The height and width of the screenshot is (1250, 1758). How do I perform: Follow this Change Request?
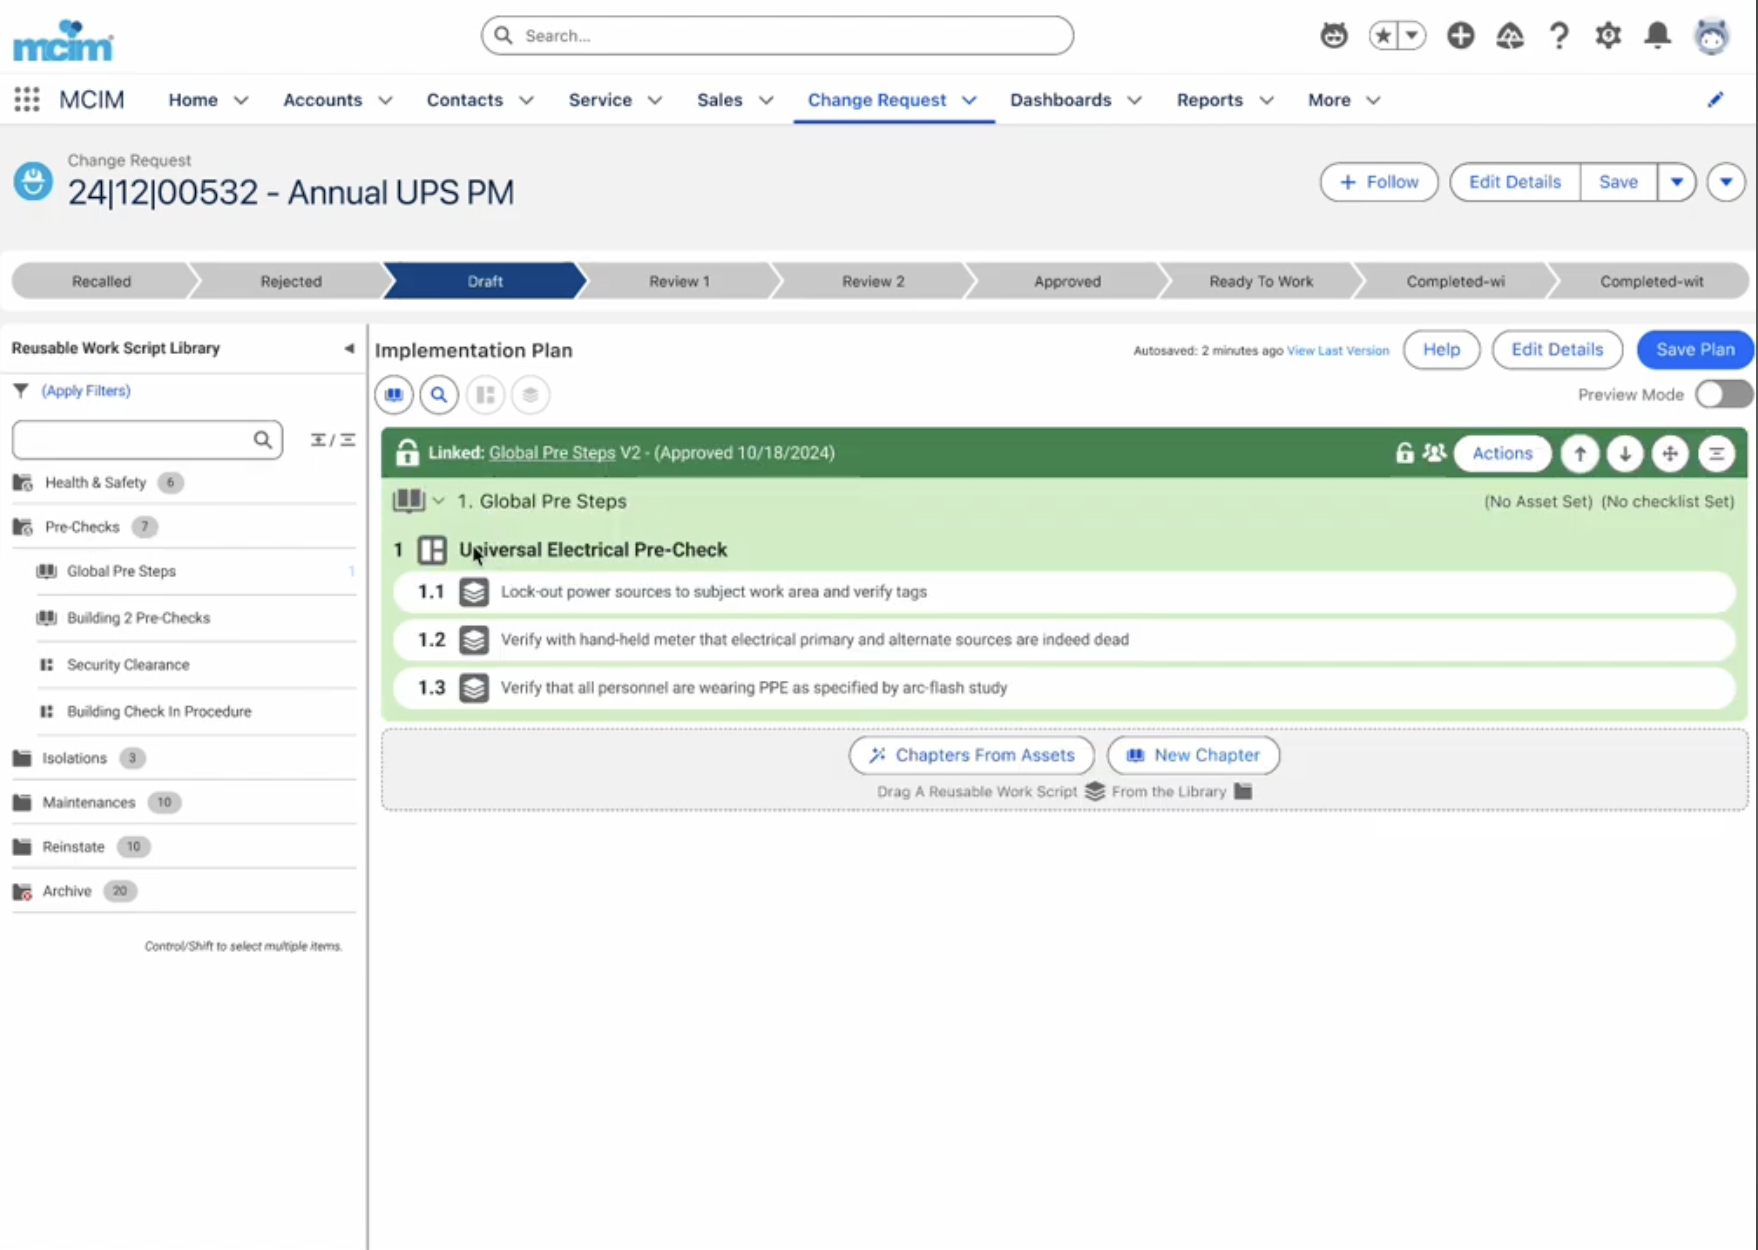pyautogui.click(x=1378, y=182)
